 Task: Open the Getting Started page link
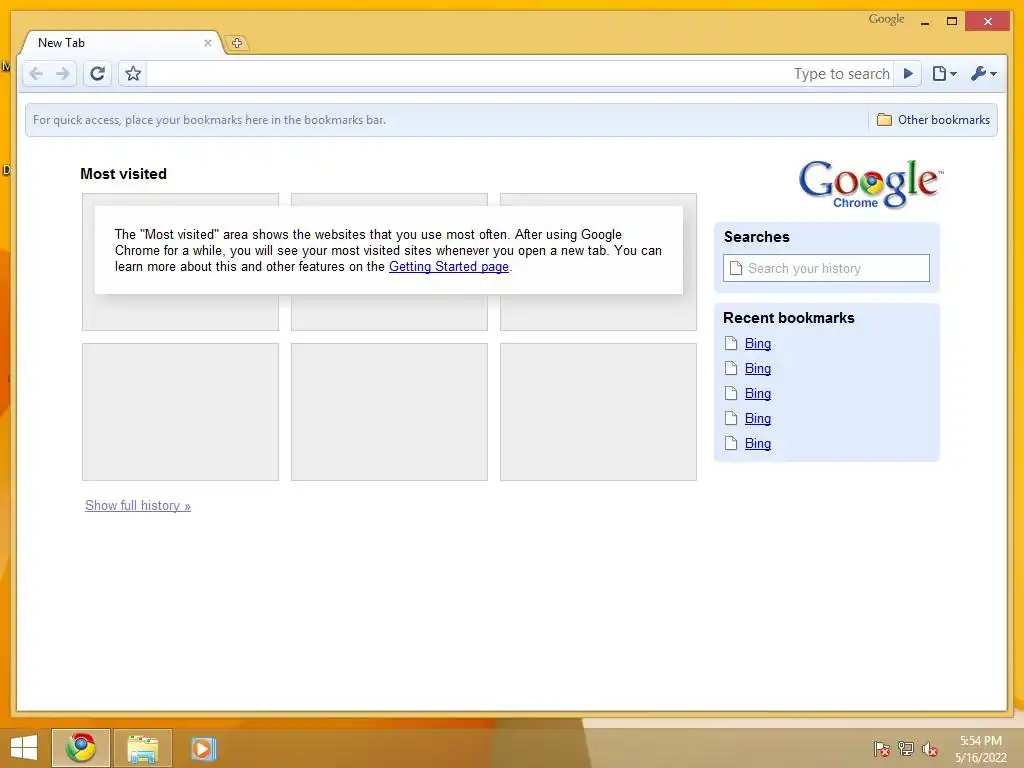pos(449,266)
